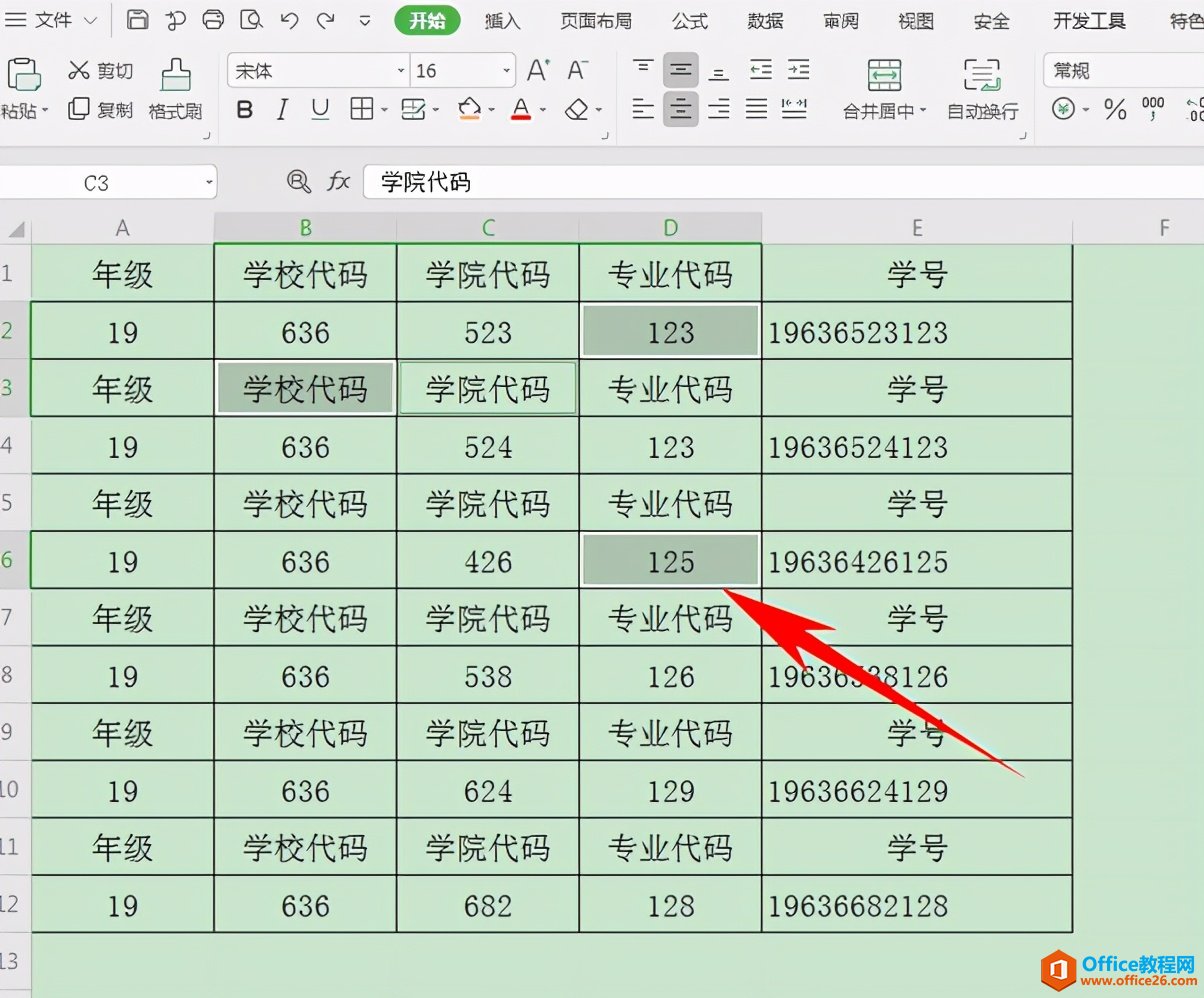Switch to the Insert (插入) tab
Screen dimensions: 1204x998
tap(502, 21)
